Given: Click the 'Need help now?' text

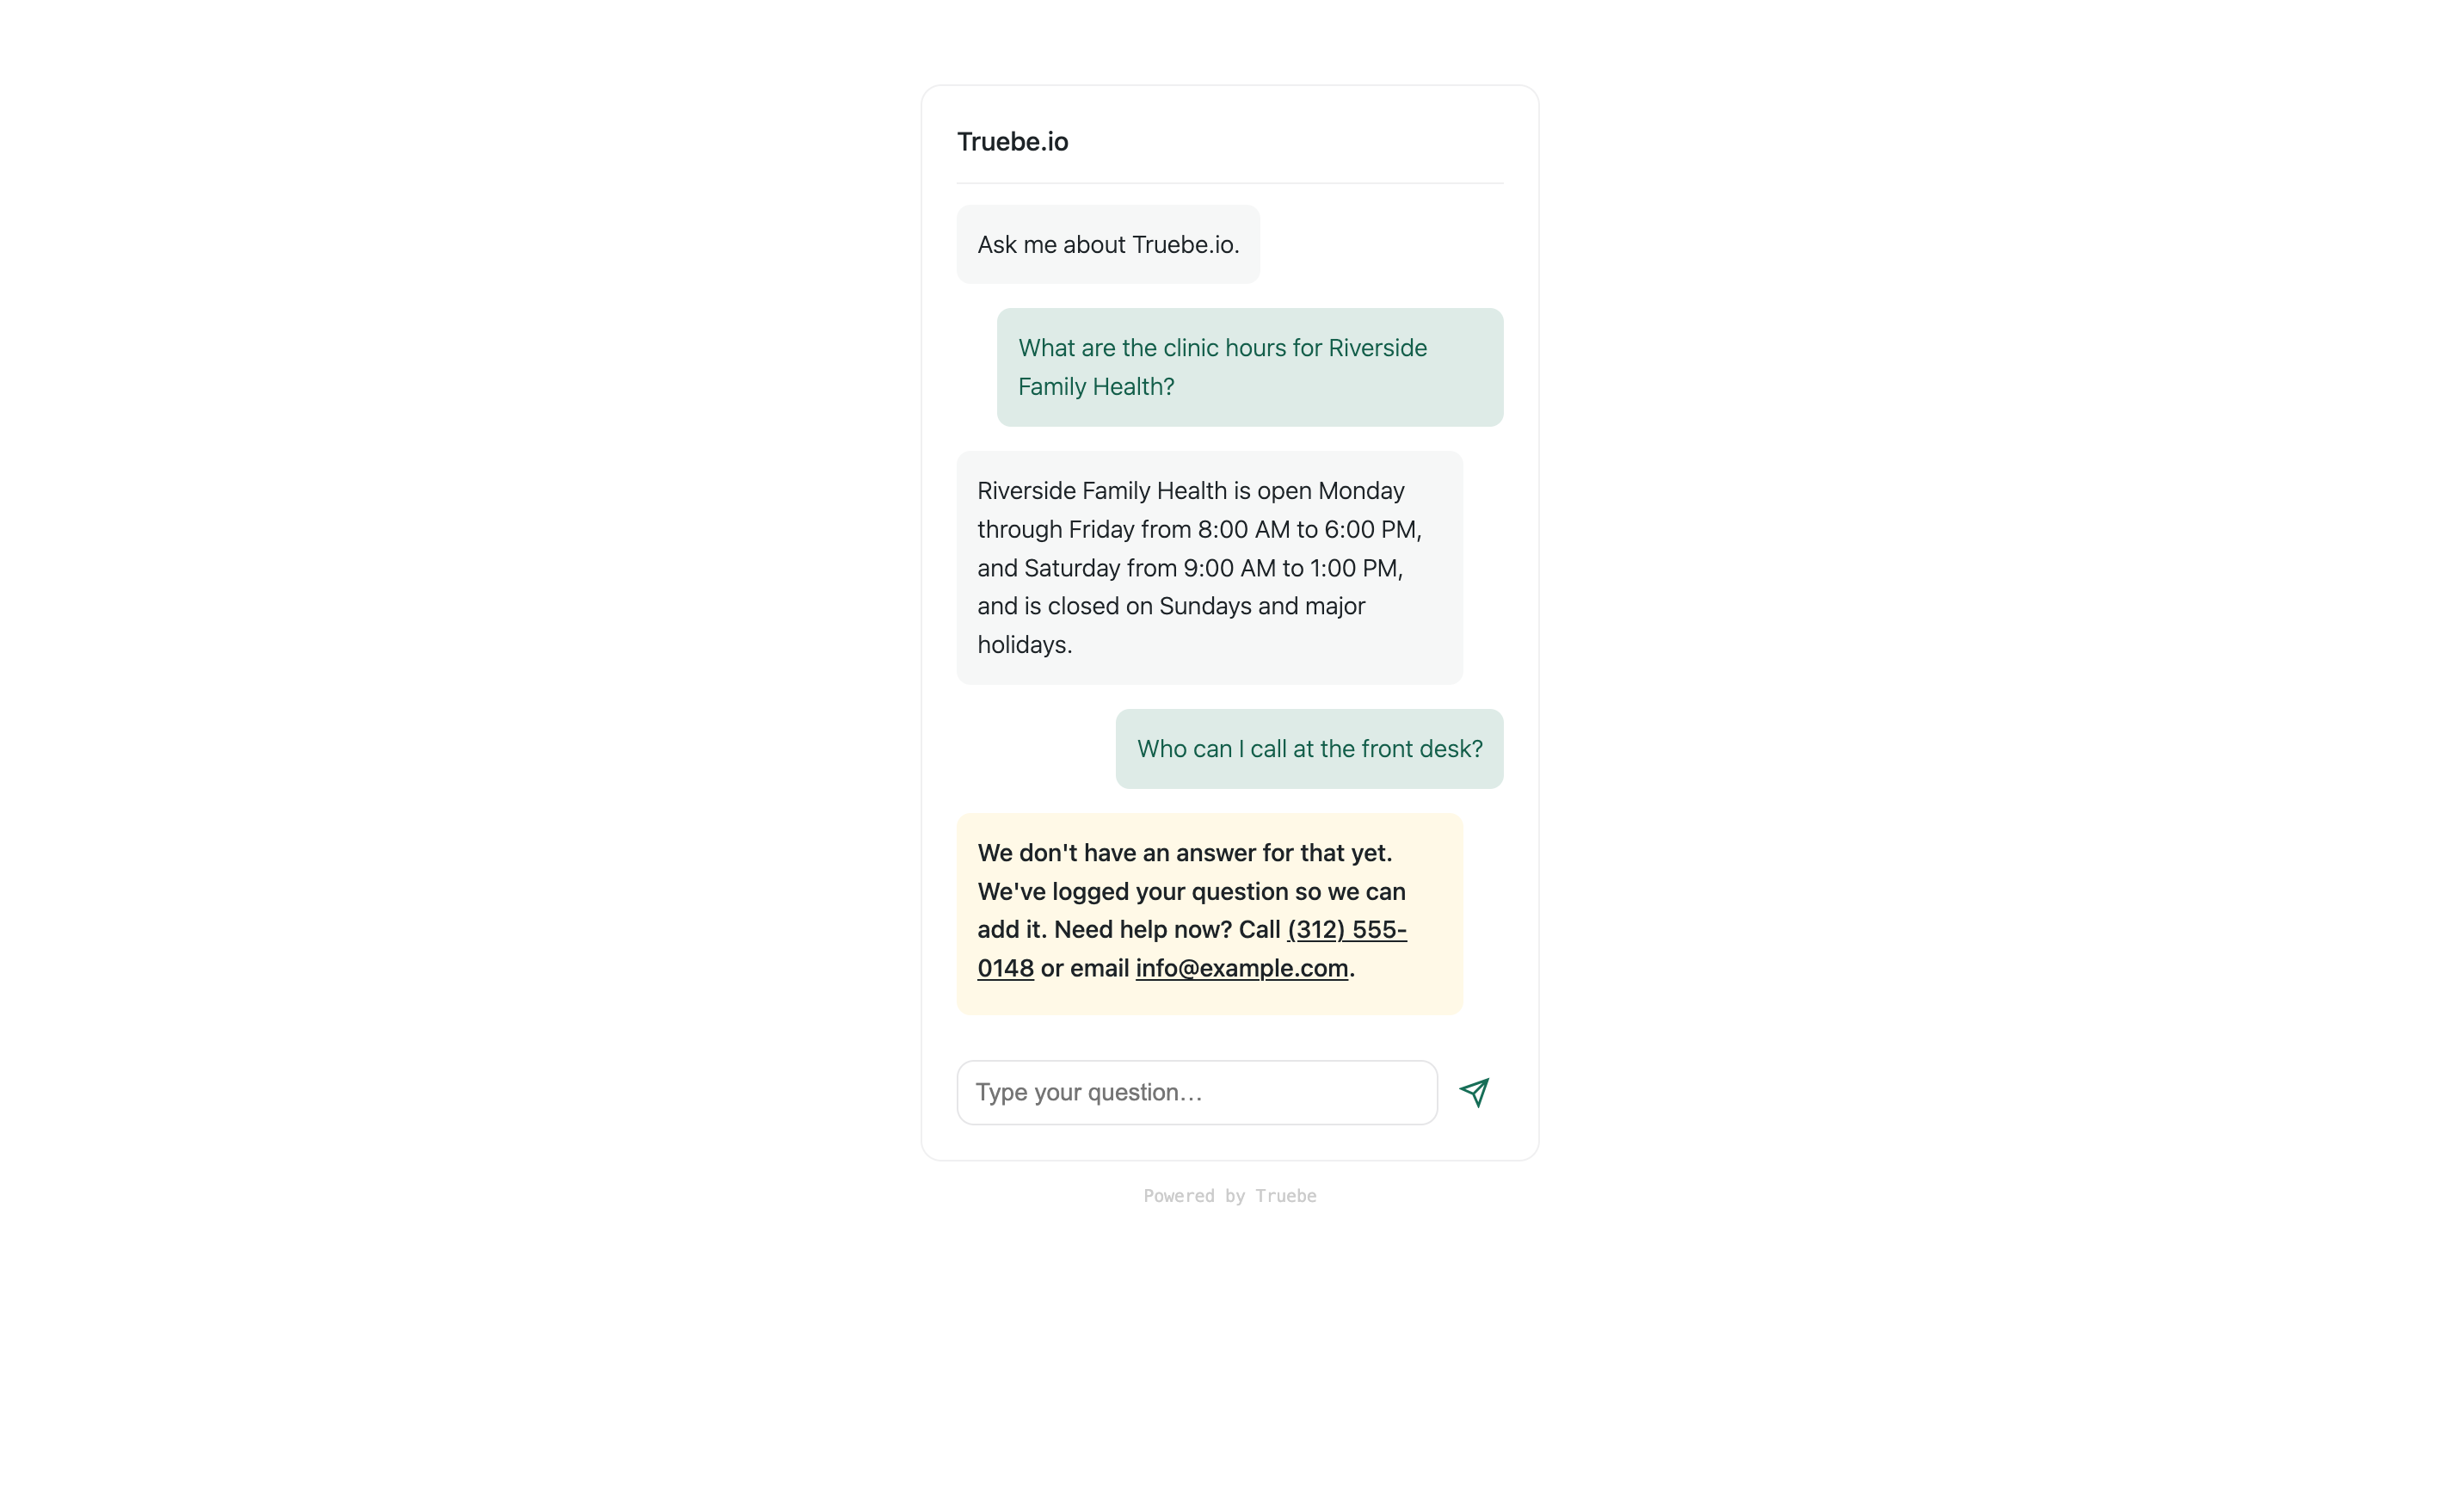Looking at the screenshot, I should [1142, 930].
